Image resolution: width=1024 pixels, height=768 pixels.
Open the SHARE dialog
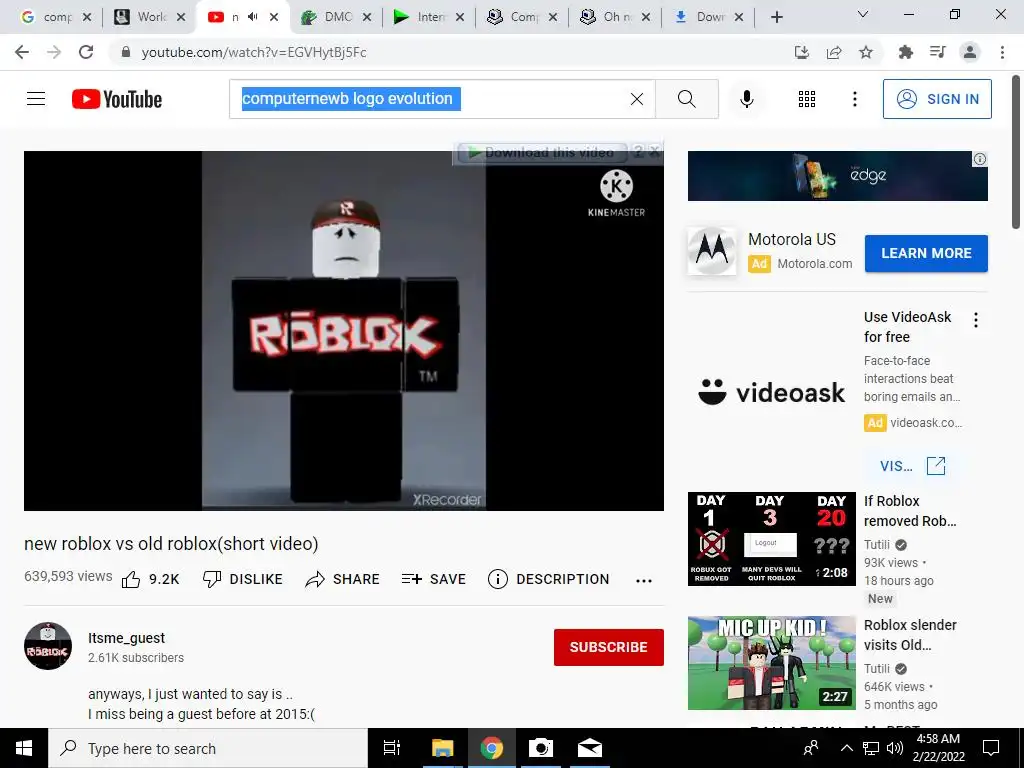342,579
